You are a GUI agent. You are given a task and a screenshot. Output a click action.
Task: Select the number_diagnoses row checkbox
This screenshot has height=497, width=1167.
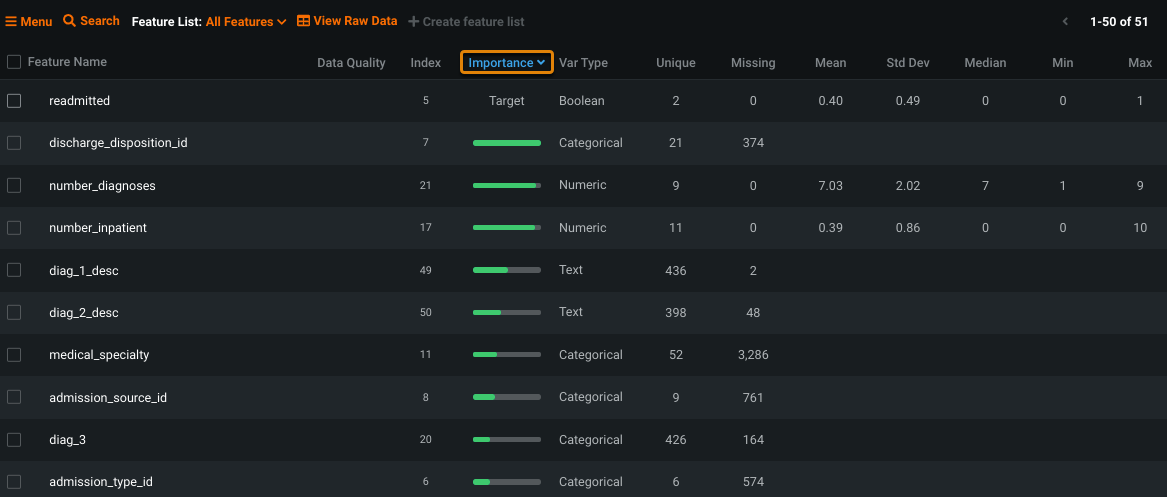14,186
